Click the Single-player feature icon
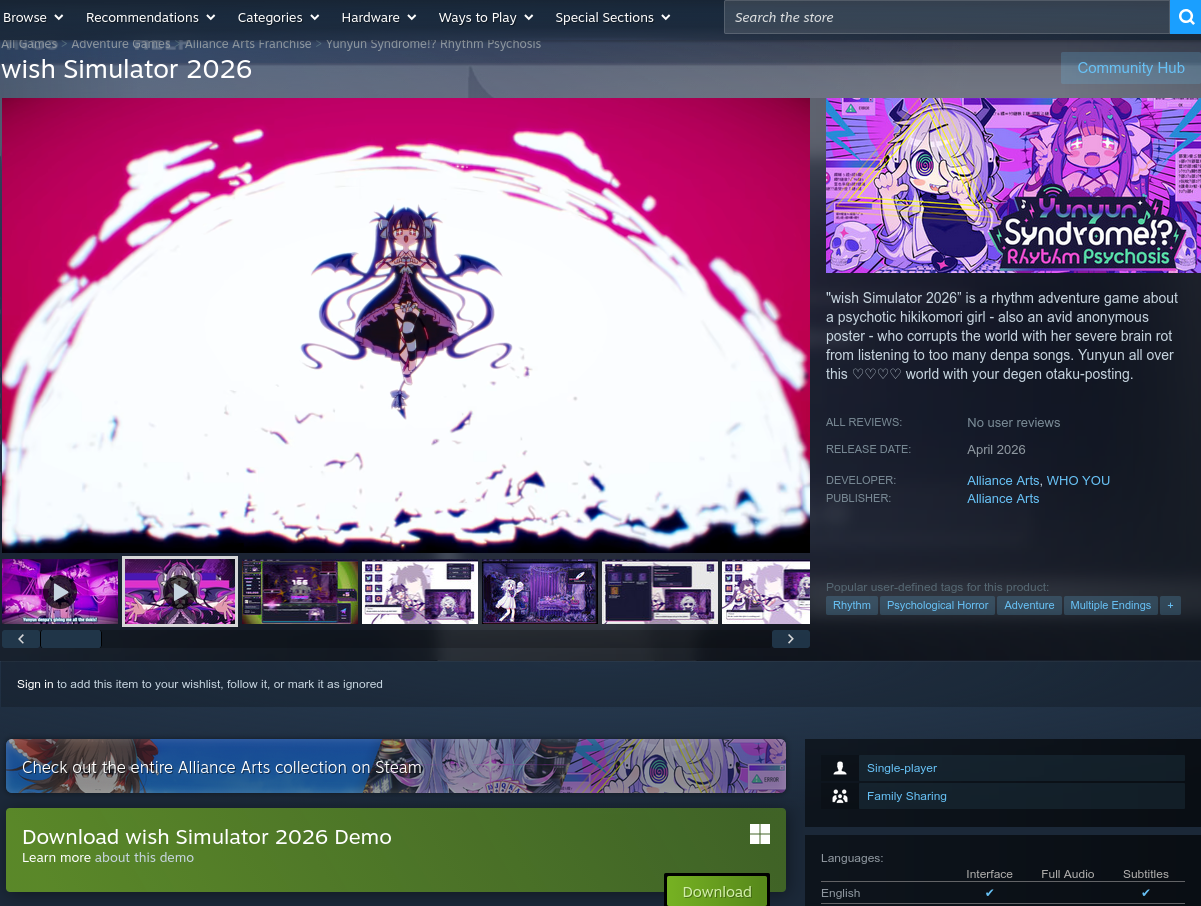 coord(840,767)
